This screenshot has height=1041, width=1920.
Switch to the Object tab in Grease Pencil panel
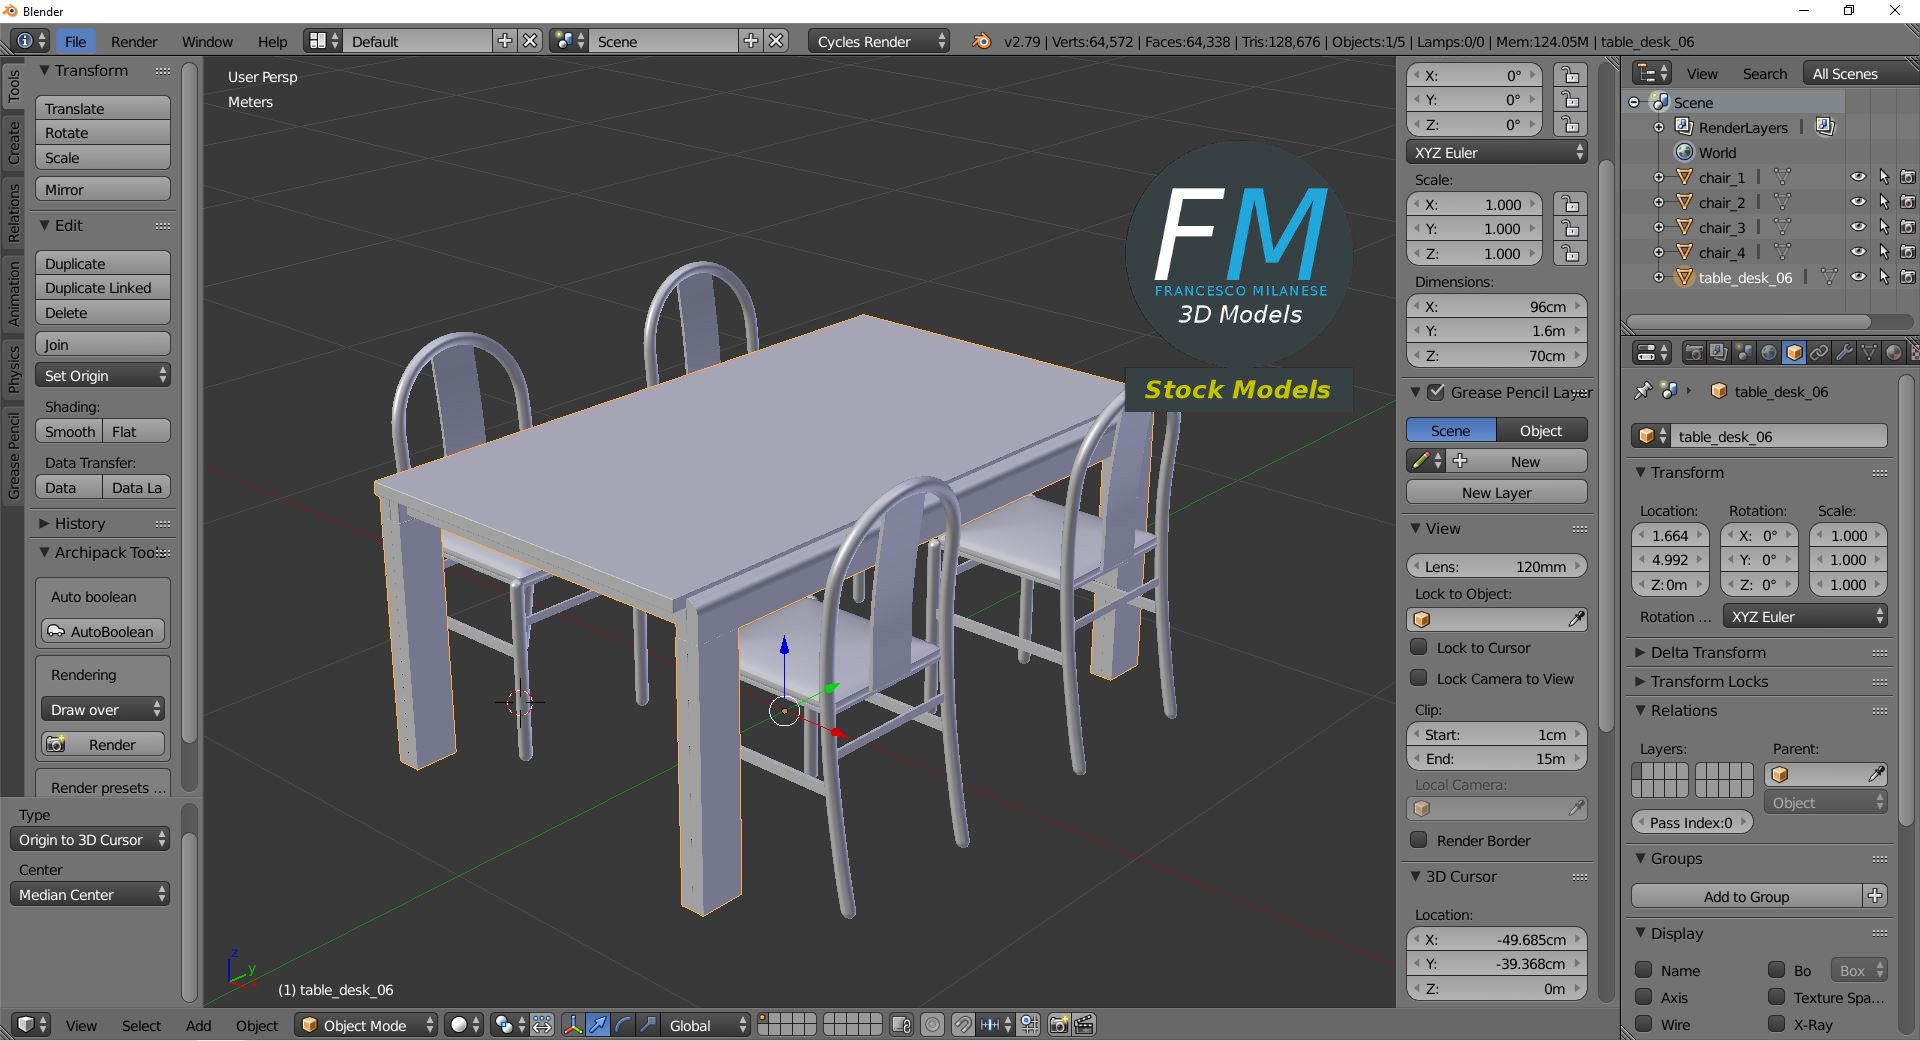[x=1540, y=429]
